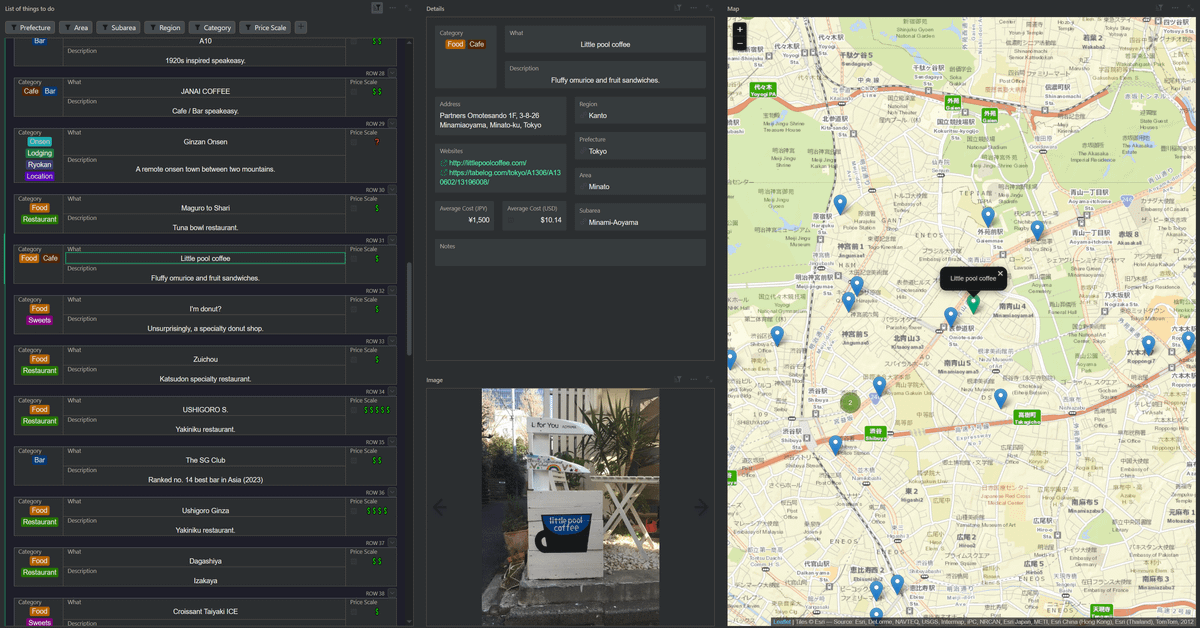Open the Category filter dropdown
This screenshot has width=1200, height=628.
coord(213,28)
